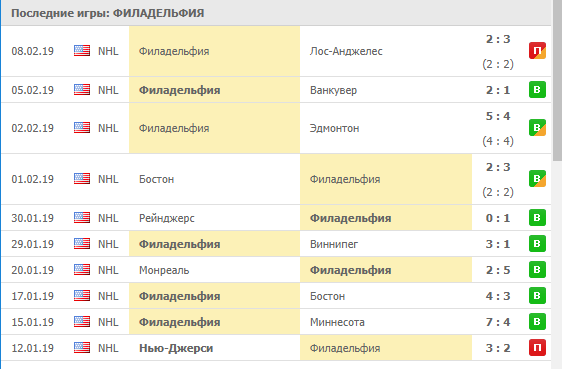Open the Монреаль team link
Screen dimensions: 562x369
click(164, 270)
